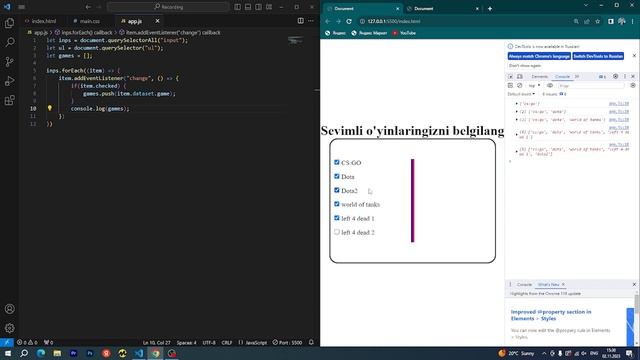Switch to the main.css editor tab

point(87,21)
